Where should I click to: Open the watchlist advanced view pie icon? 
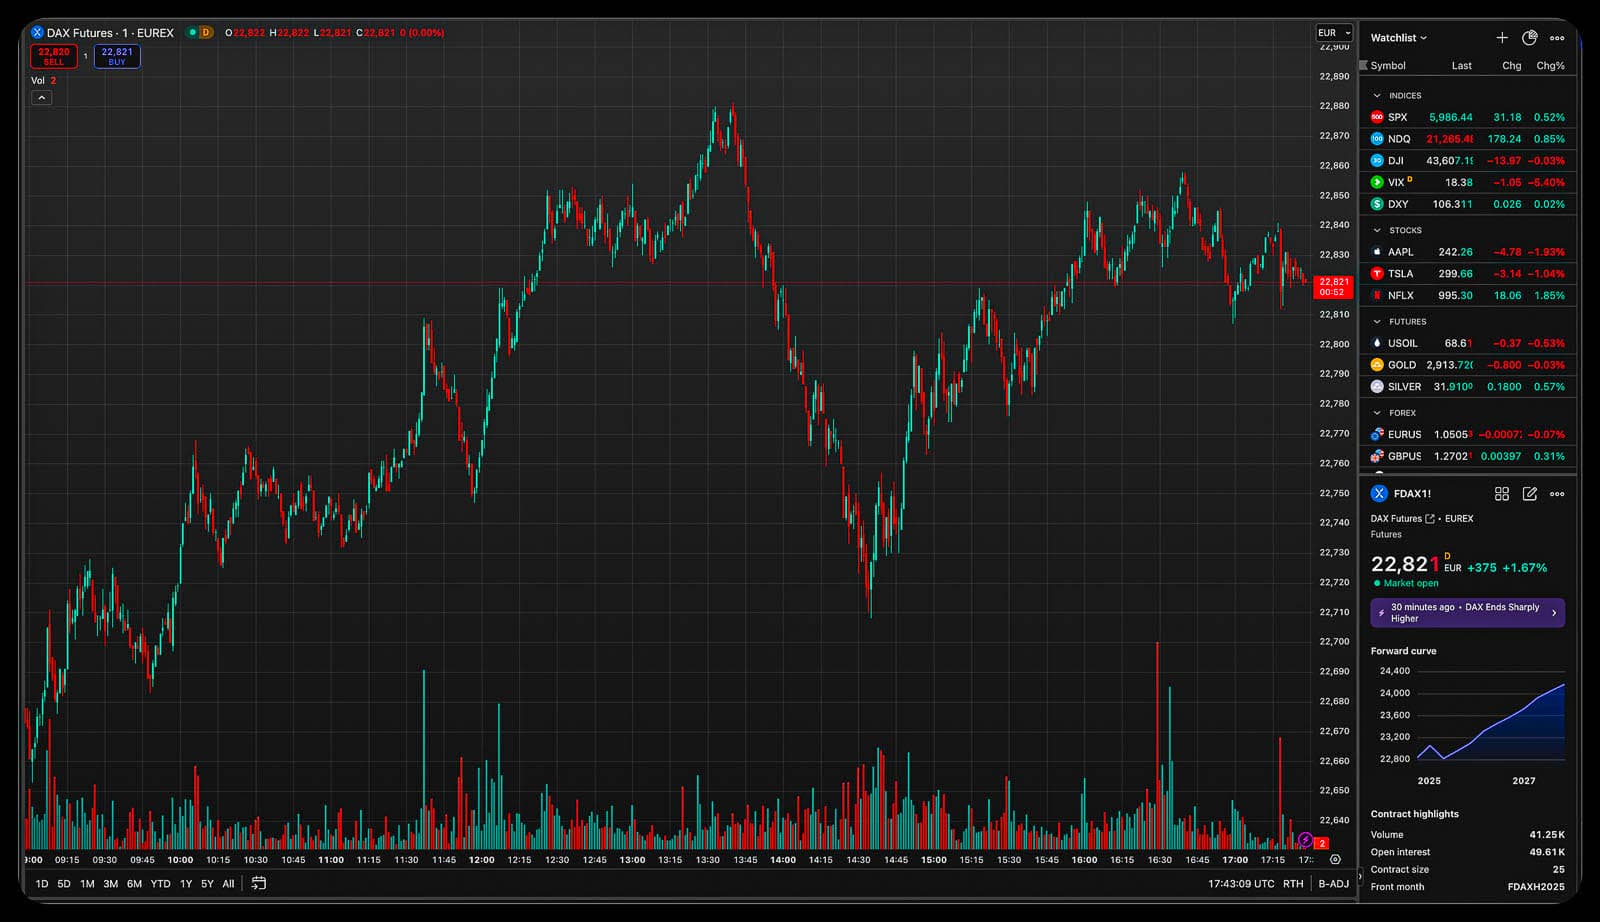coord(1529,38)
